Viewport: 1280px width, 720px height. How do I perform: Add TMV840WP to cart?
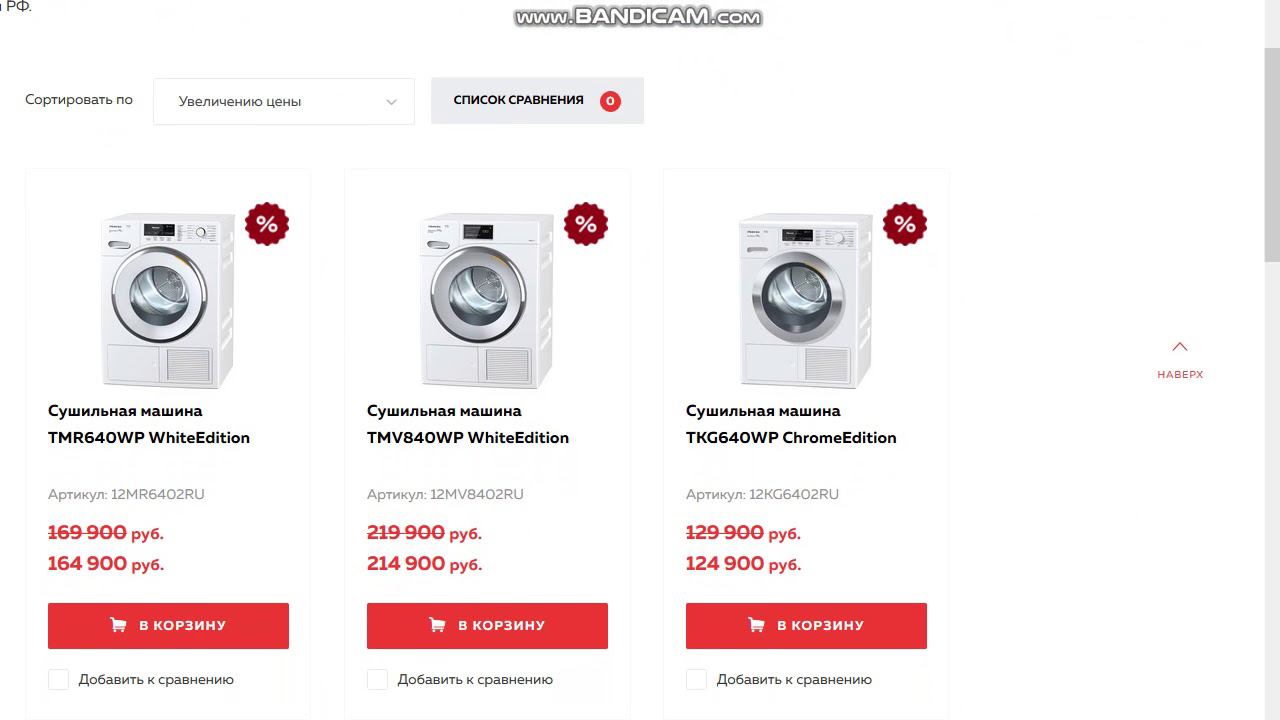pyautogui.click(x=487, y=626)
